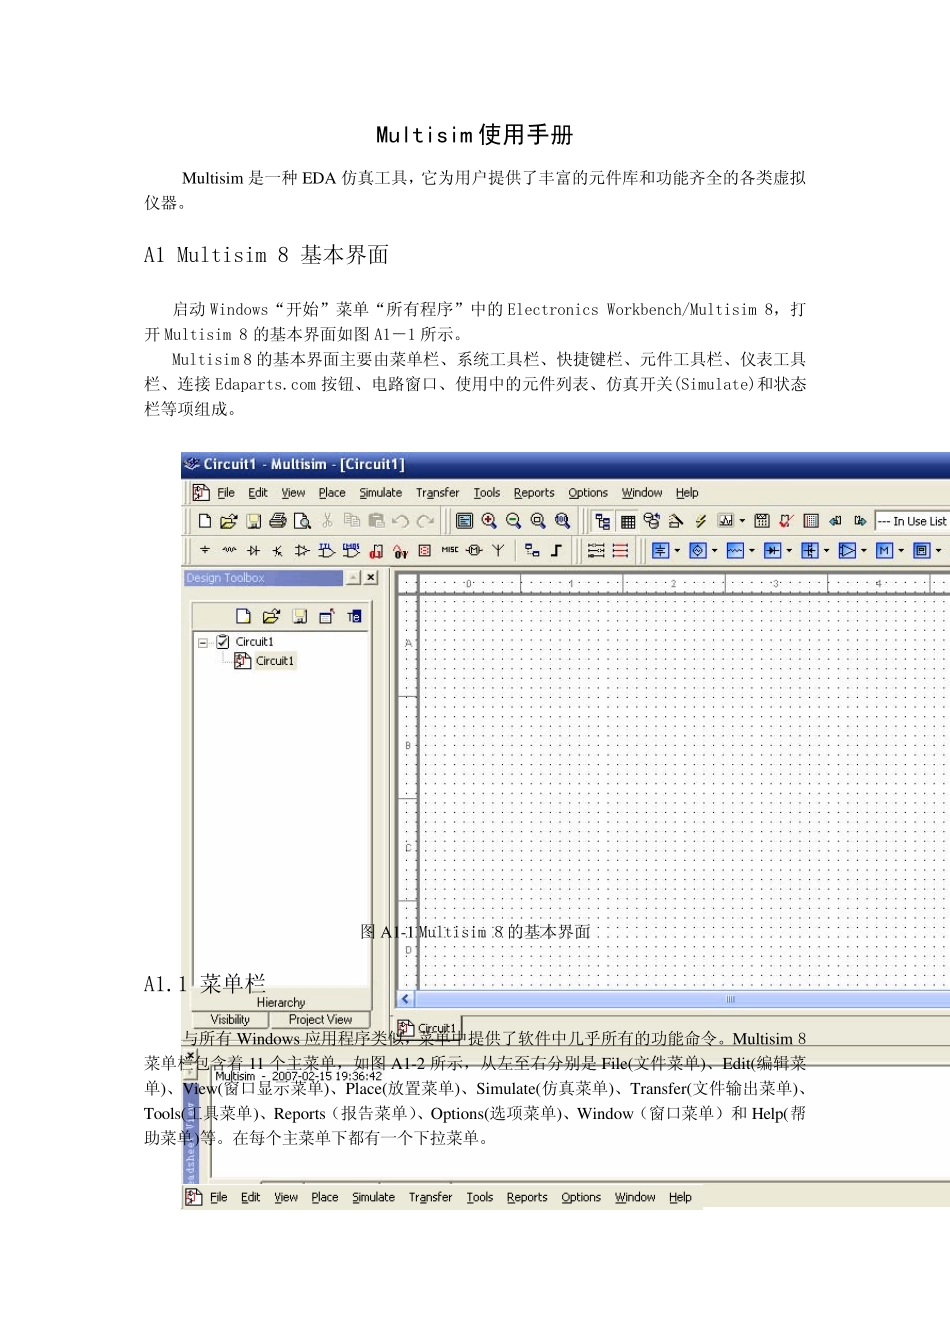Switch to the Project View tab

click(x=320, y=1020)
